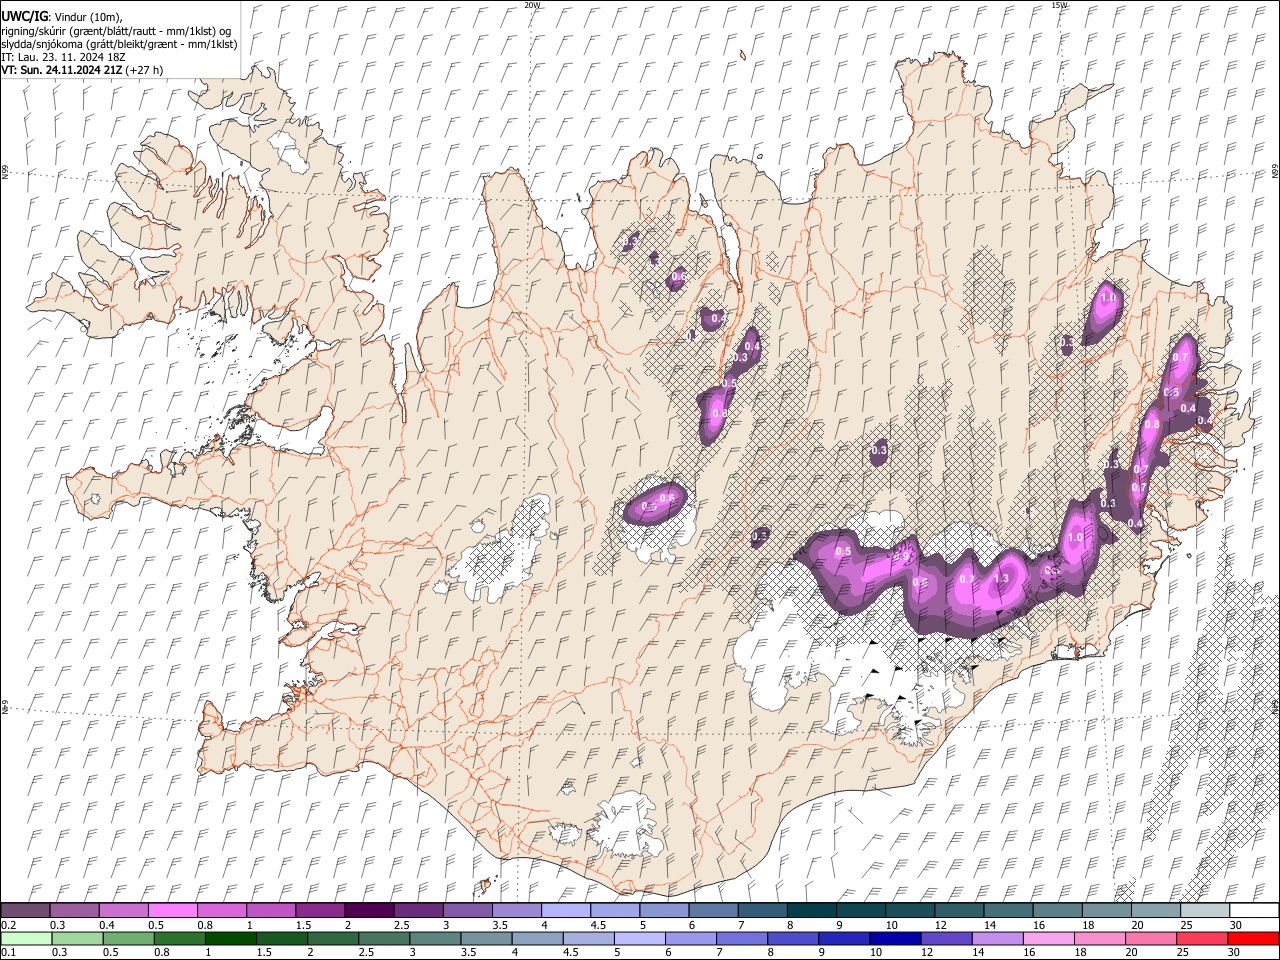Select the bright pink 0.5 swatch in upper scale

click(x=172, y=910)
